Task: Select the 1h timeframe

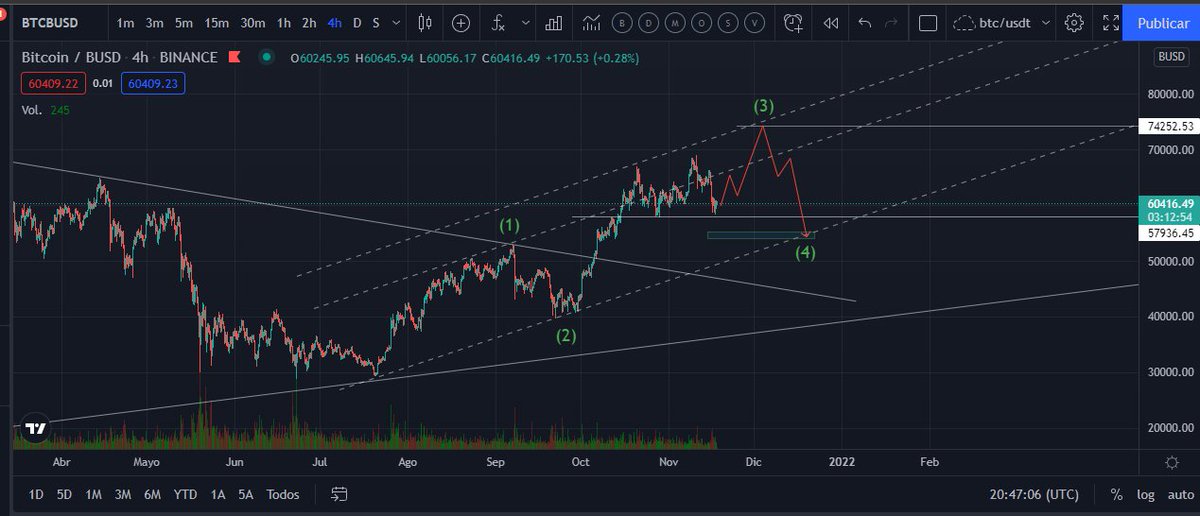Action: [x=284, y=22]
